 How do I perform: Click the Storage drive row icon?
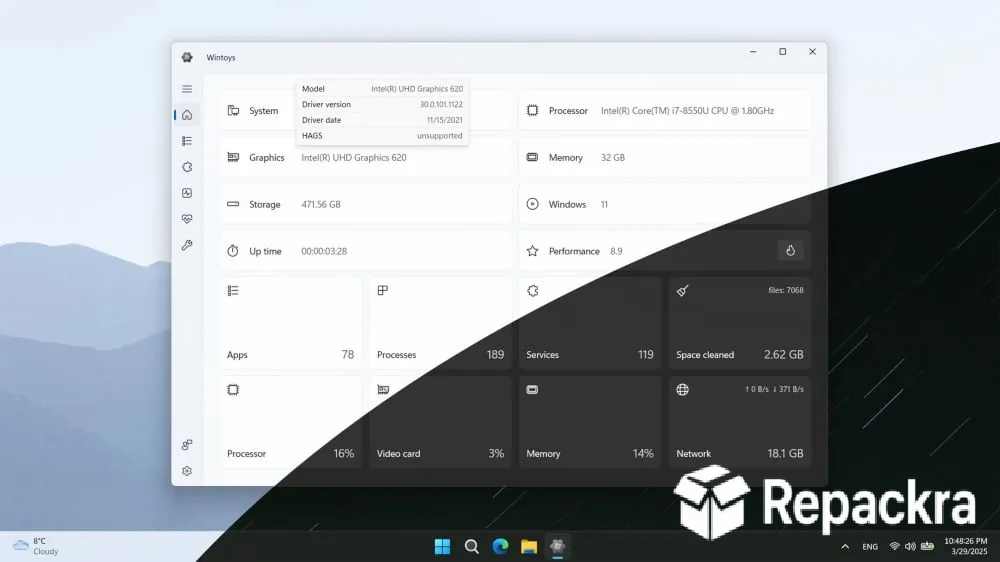(x=233, y=204)
